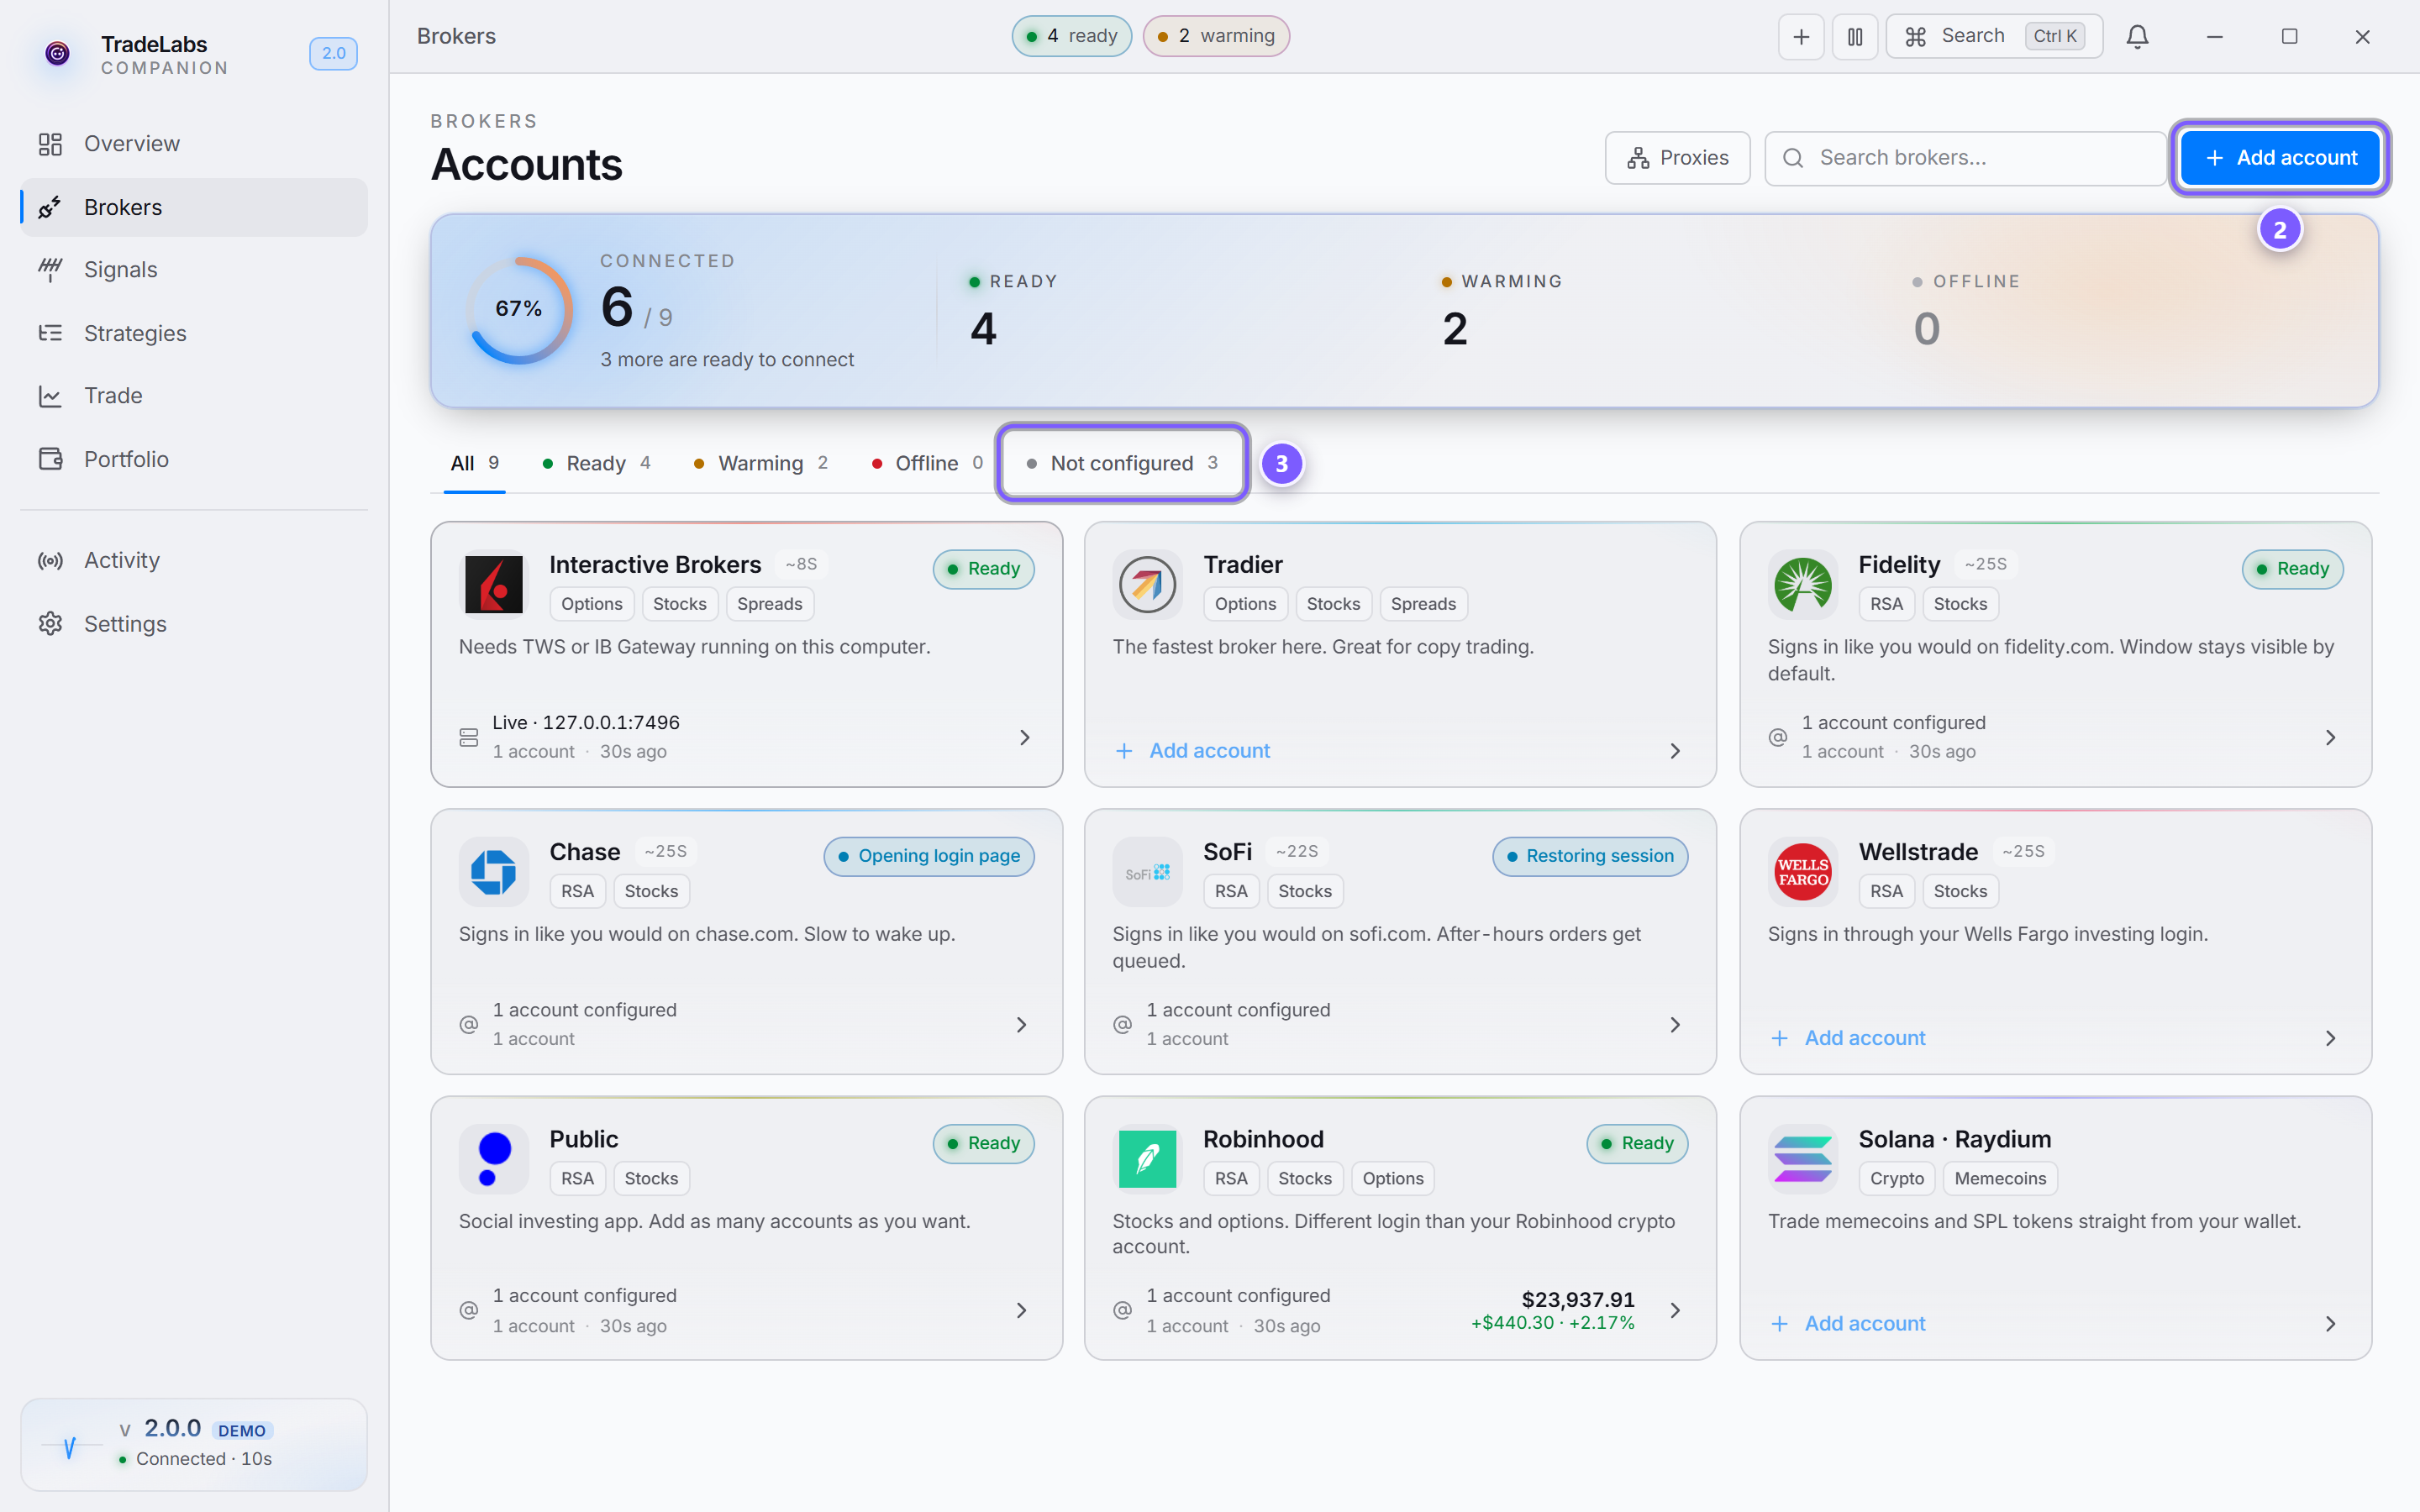Click the Memecoins tag on Solana Raydium
This screenshot has height=1512, width=2420.
2000,1179
